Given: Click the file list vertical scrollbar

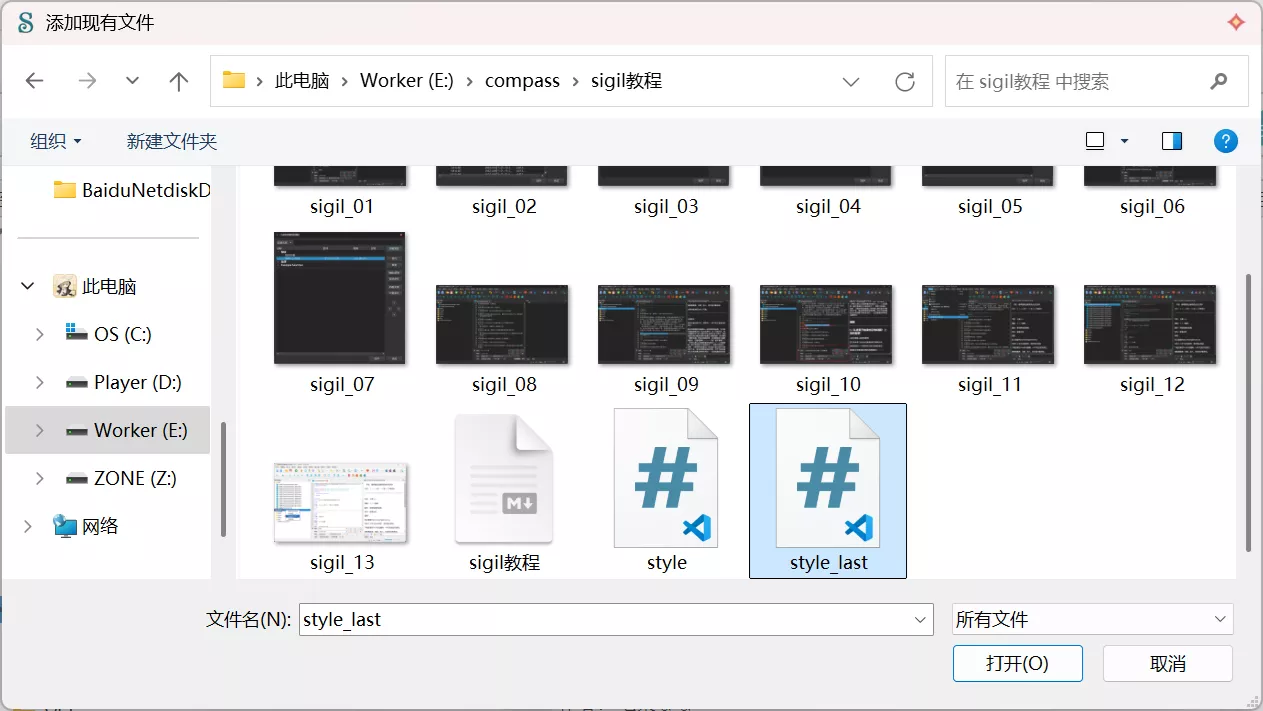Looking at the screenshot, I should (1247, 410).
